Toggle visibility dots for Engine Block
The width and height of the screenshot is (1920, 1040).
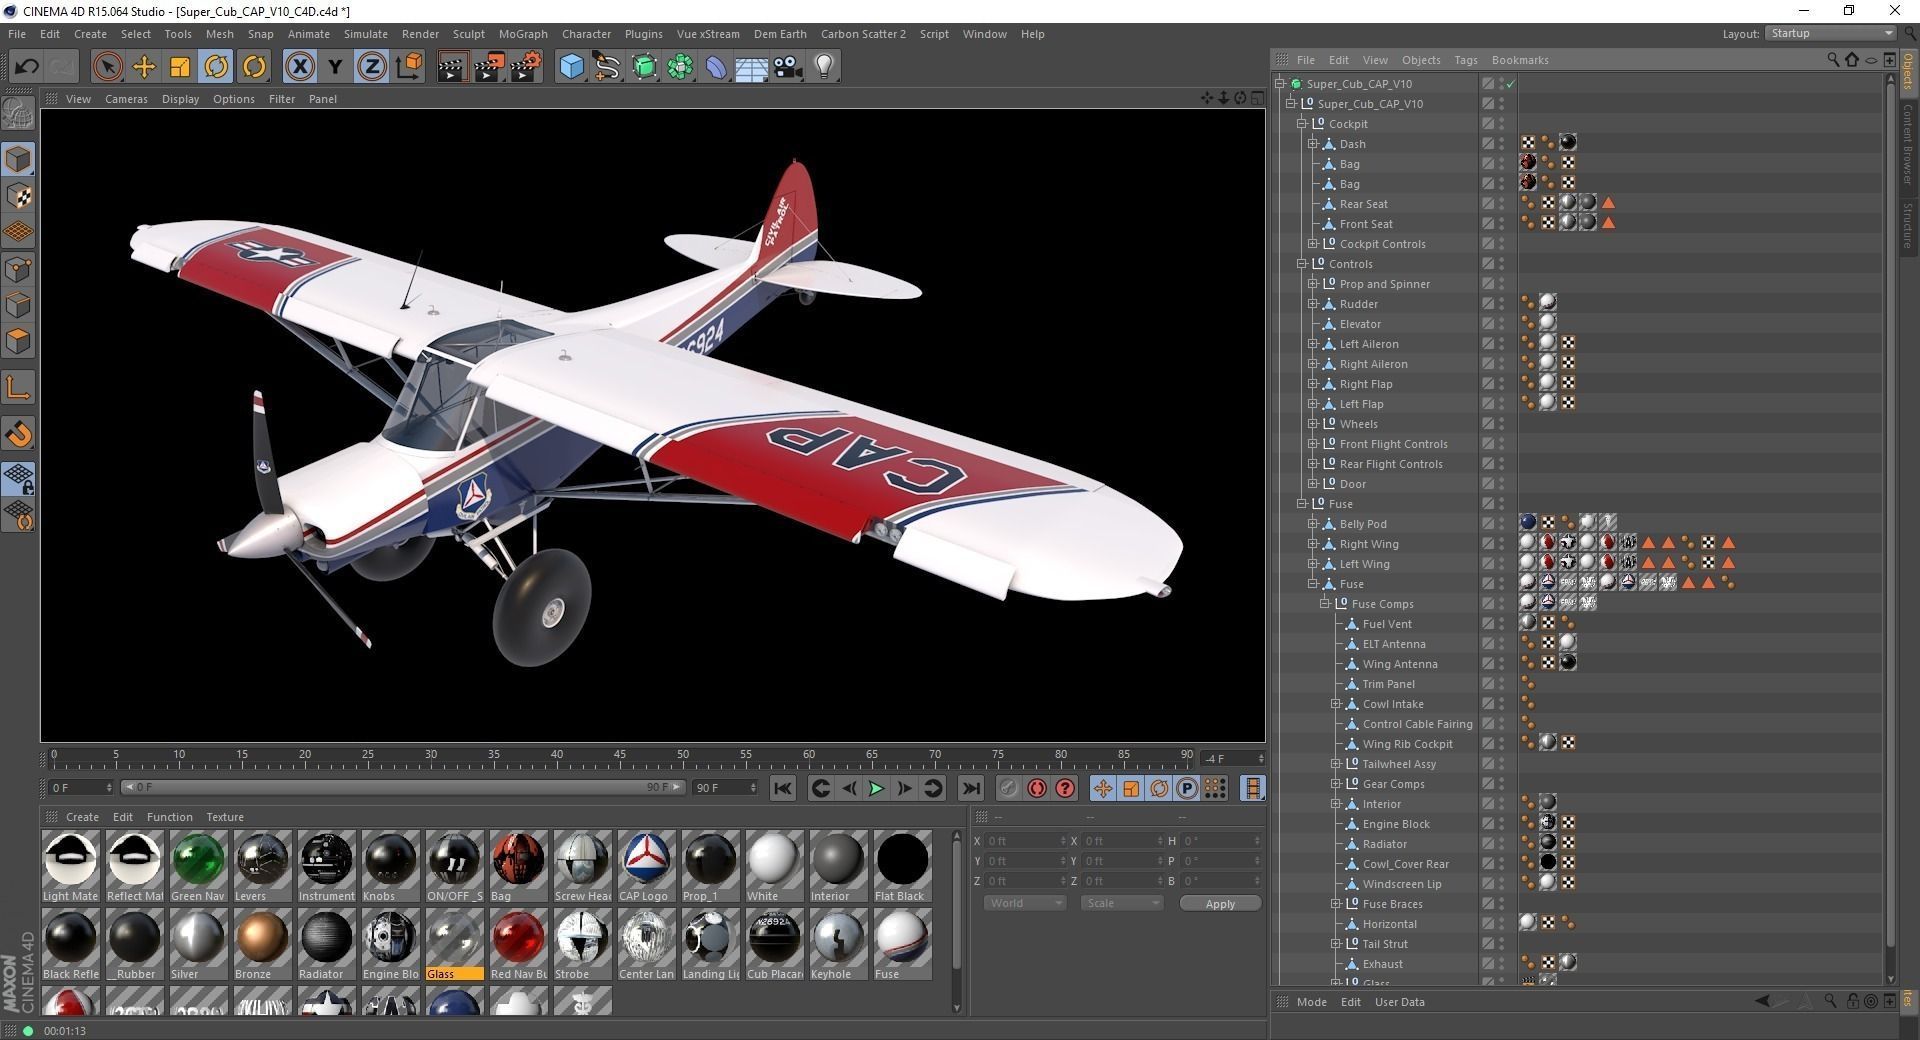(x=1502, y=824)
